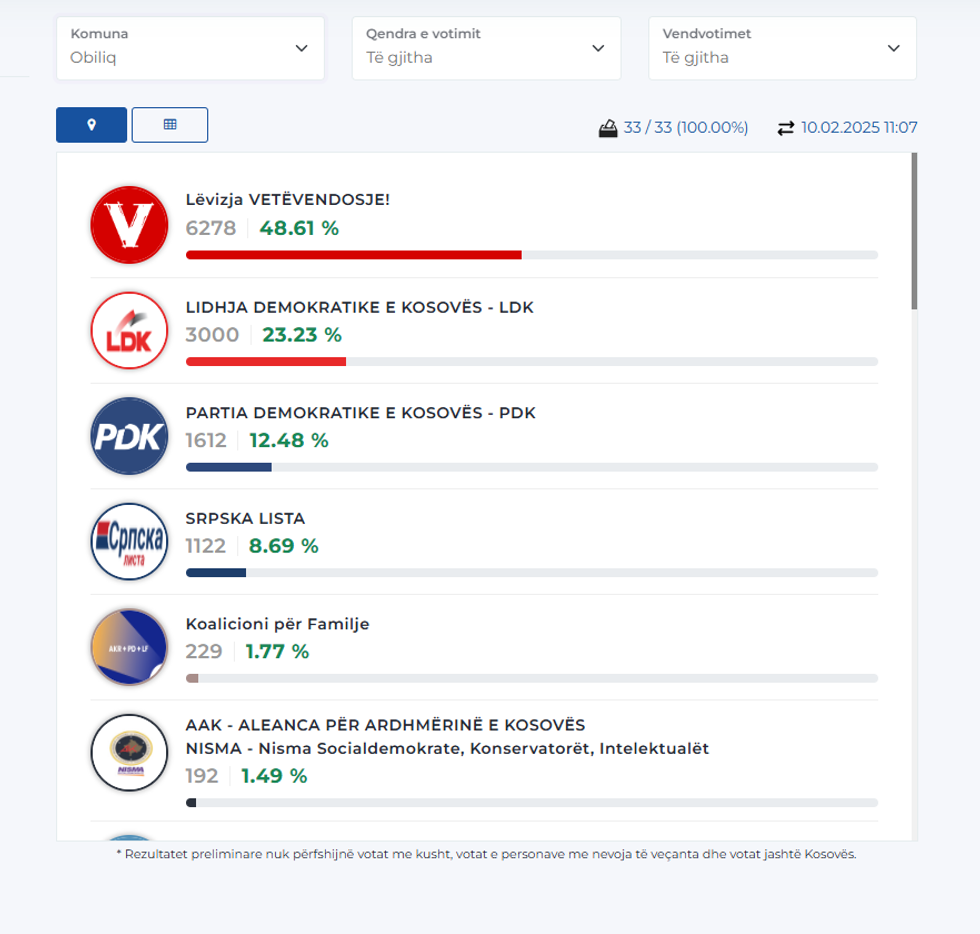The image size is (980, 934).
Task: Click the VETËVENDOSJE red progress bar
Action: [354, 255]
